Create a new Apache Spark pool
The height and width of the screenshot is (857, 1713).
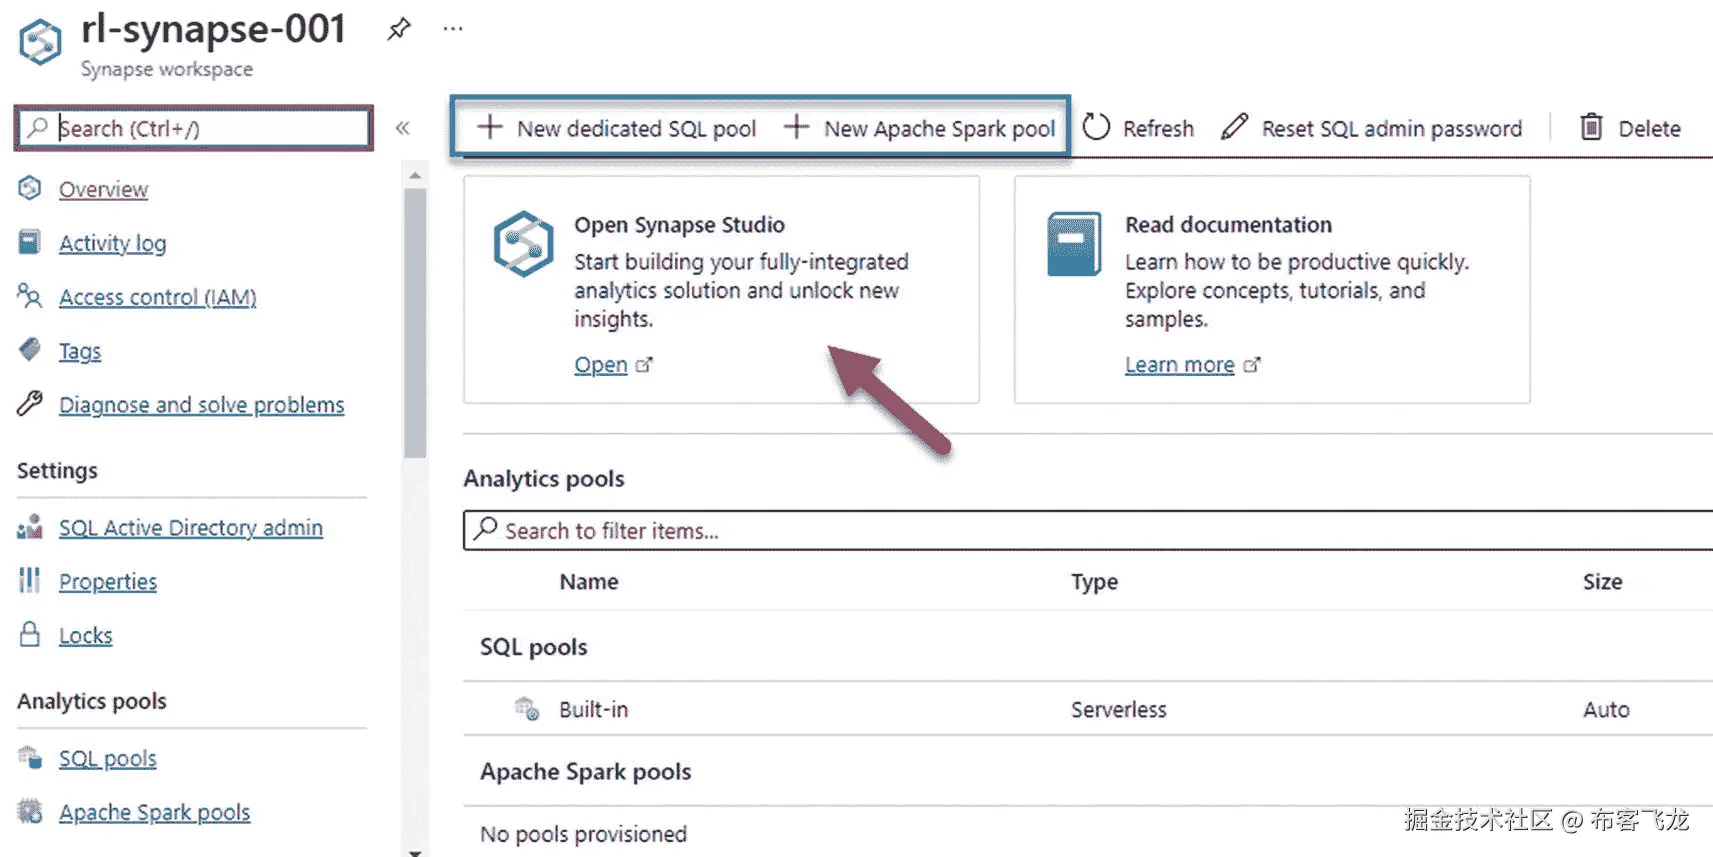920,129
